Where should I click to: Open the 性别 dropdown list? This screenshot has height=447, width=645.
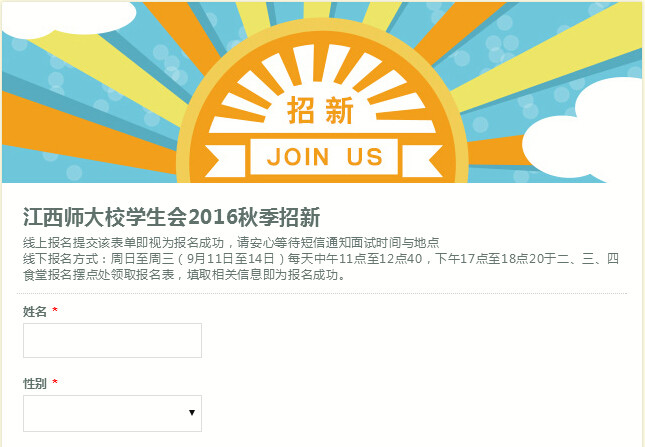coord(112,413)
